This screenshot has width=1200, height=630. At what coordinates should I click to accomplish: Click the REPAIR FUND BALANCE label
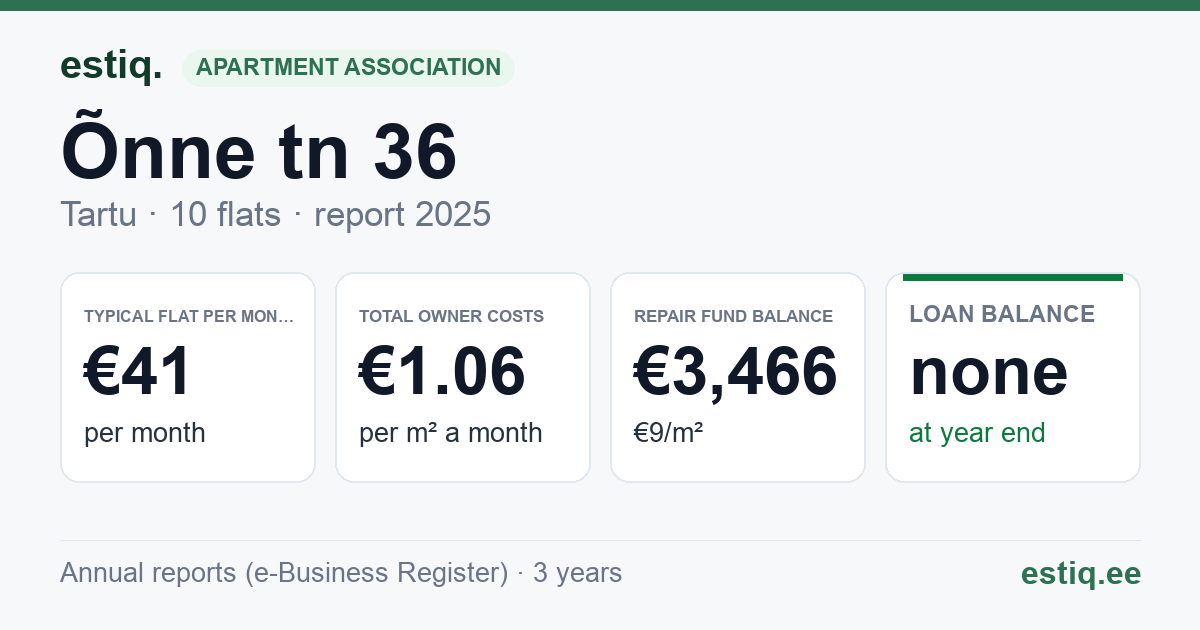tap(733, 316)
